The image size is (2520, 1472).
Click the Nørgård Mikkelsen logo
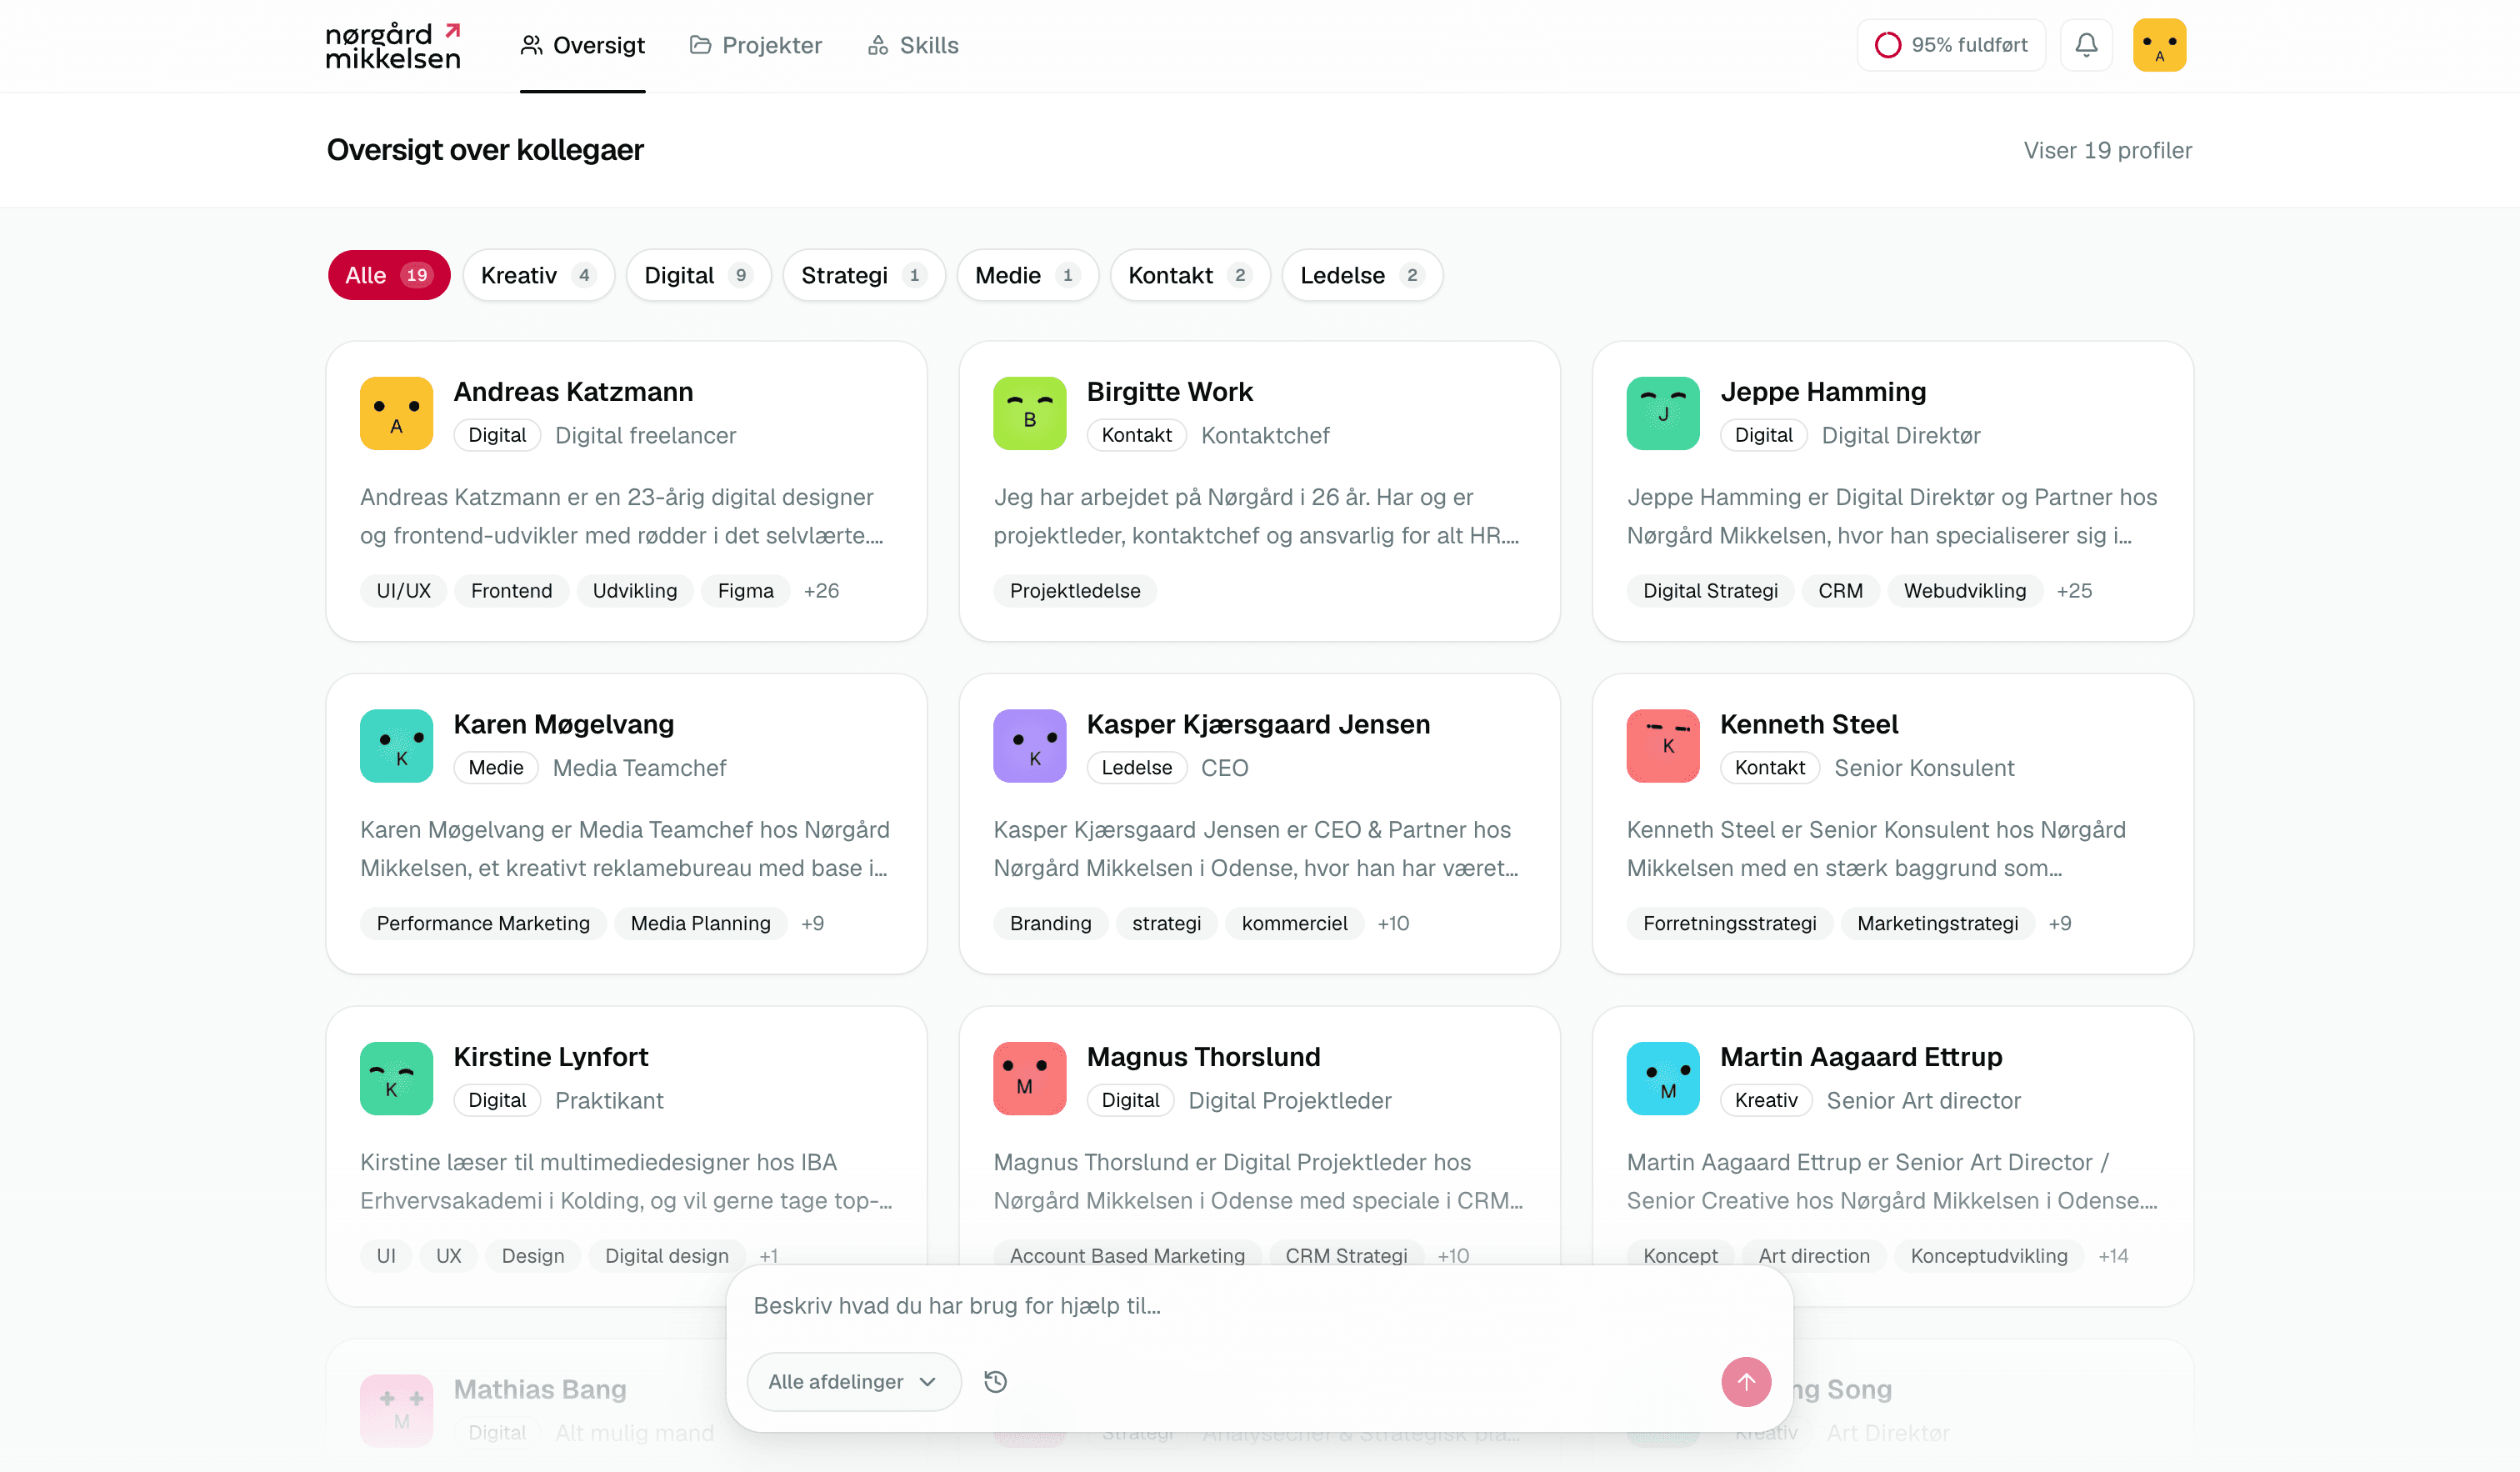(394, 45)
